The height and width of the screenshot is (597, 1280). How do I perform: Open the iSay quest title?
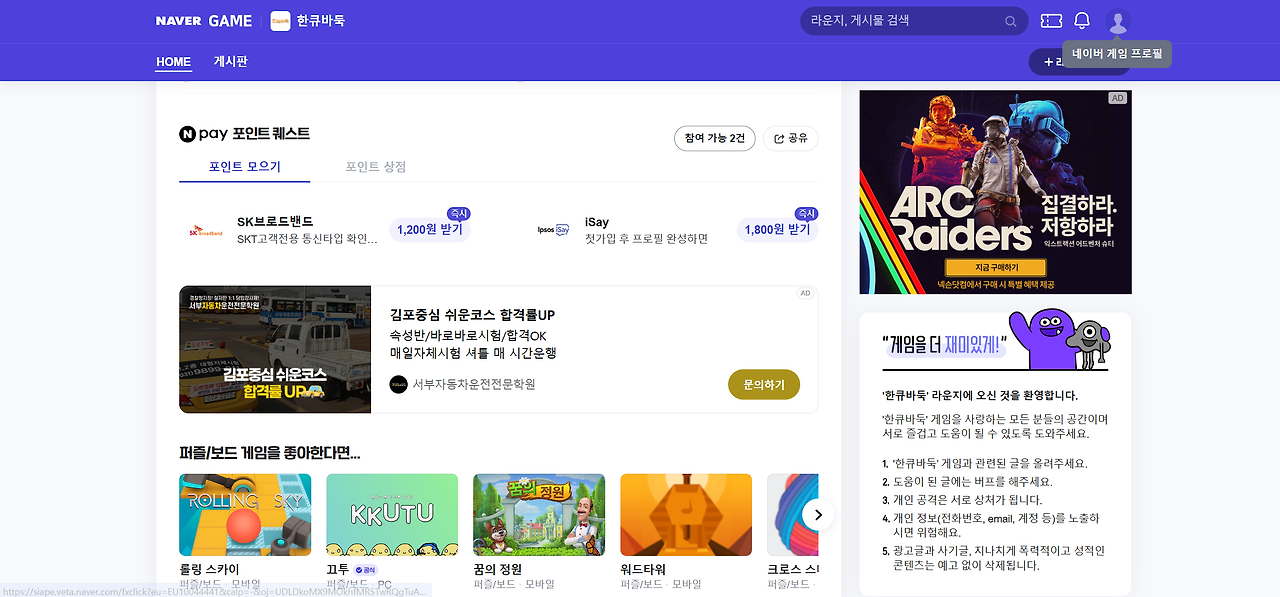click(597, 222)
